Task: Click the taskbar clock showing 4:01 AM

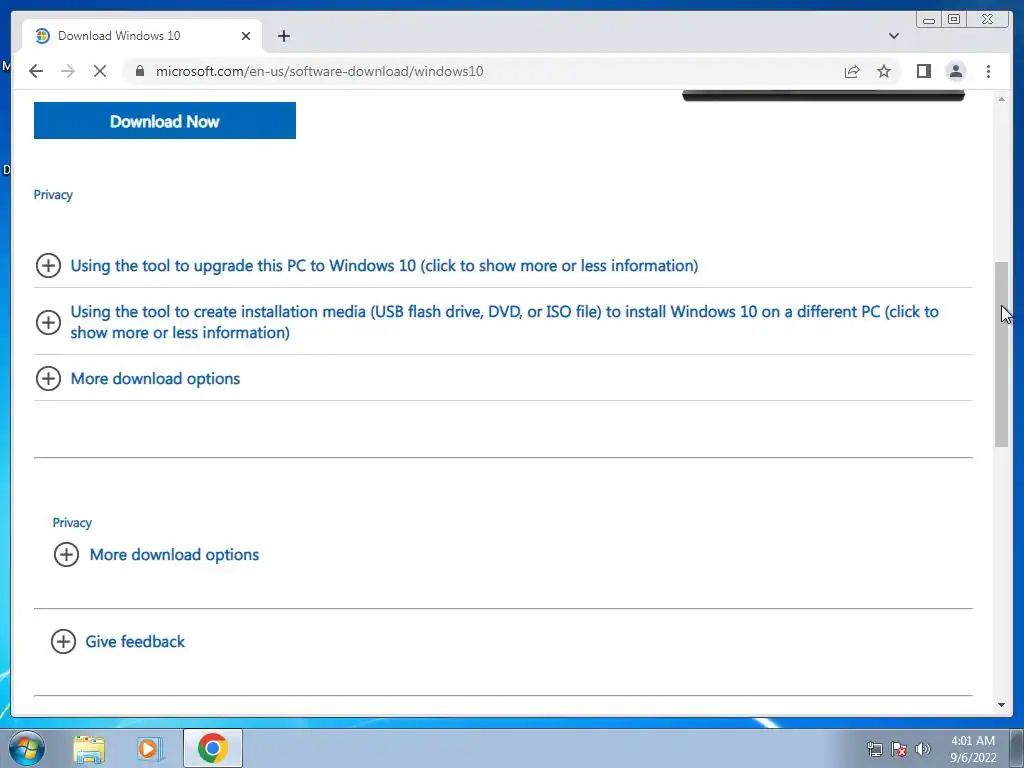Action: (x=973, y=749)
